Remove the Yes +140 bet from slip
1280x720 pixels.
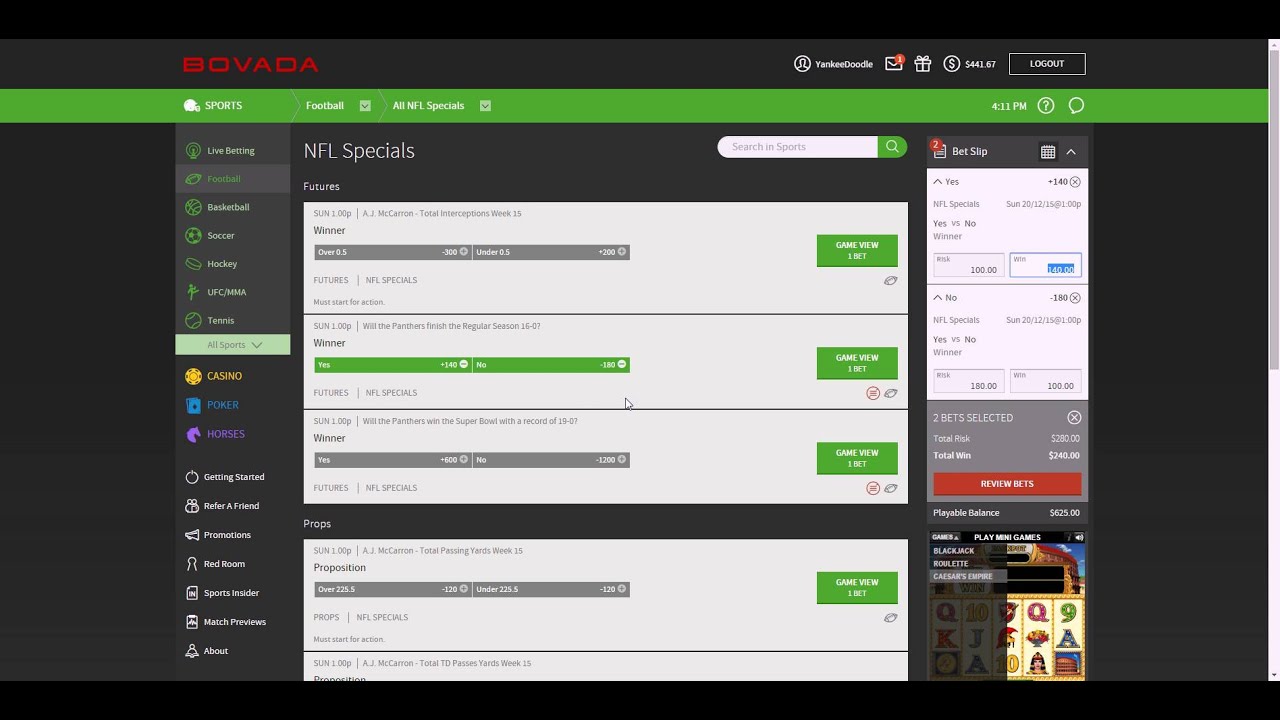(1075, 182)
